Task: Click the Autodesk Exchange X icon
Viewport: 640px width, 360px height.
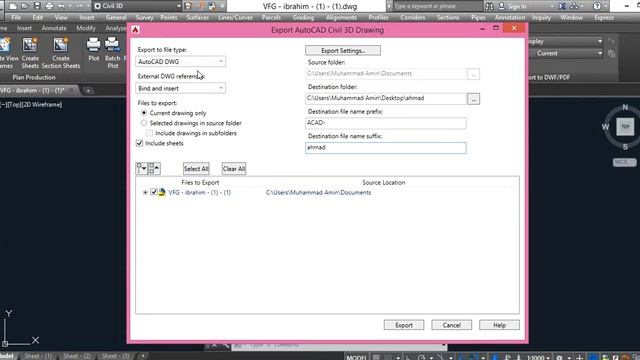Action: click(562, 6)
